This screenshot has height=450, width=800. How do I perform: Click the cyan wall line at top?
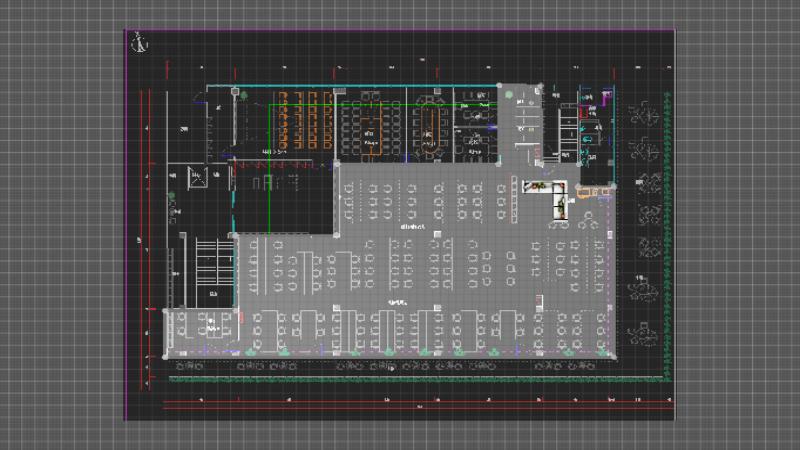pos(370,87)
